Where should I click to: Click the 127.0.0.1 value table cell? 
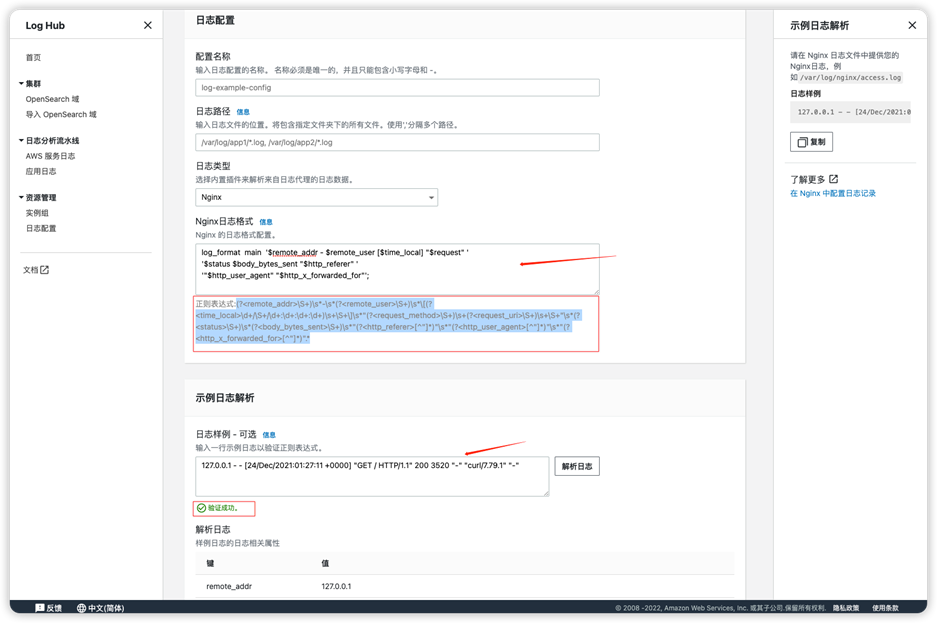(336, 587)
